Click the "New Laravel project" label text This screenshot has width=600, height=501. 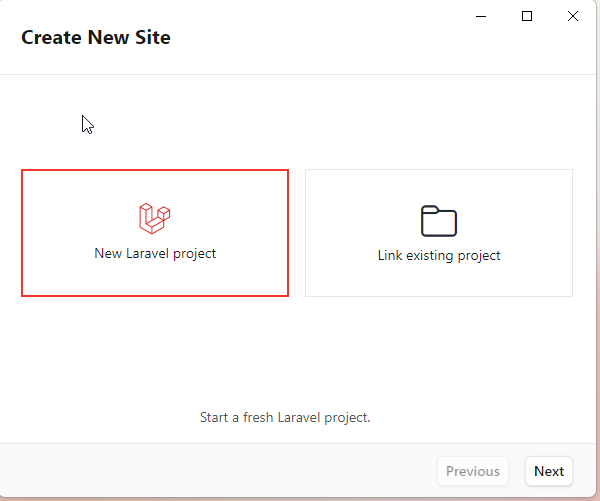point(155,254)
